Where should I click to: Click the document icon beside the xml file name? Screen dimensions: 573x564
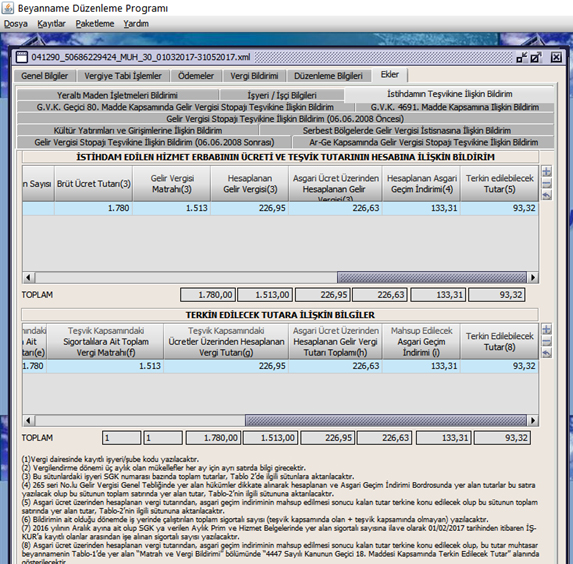[22, 57]
